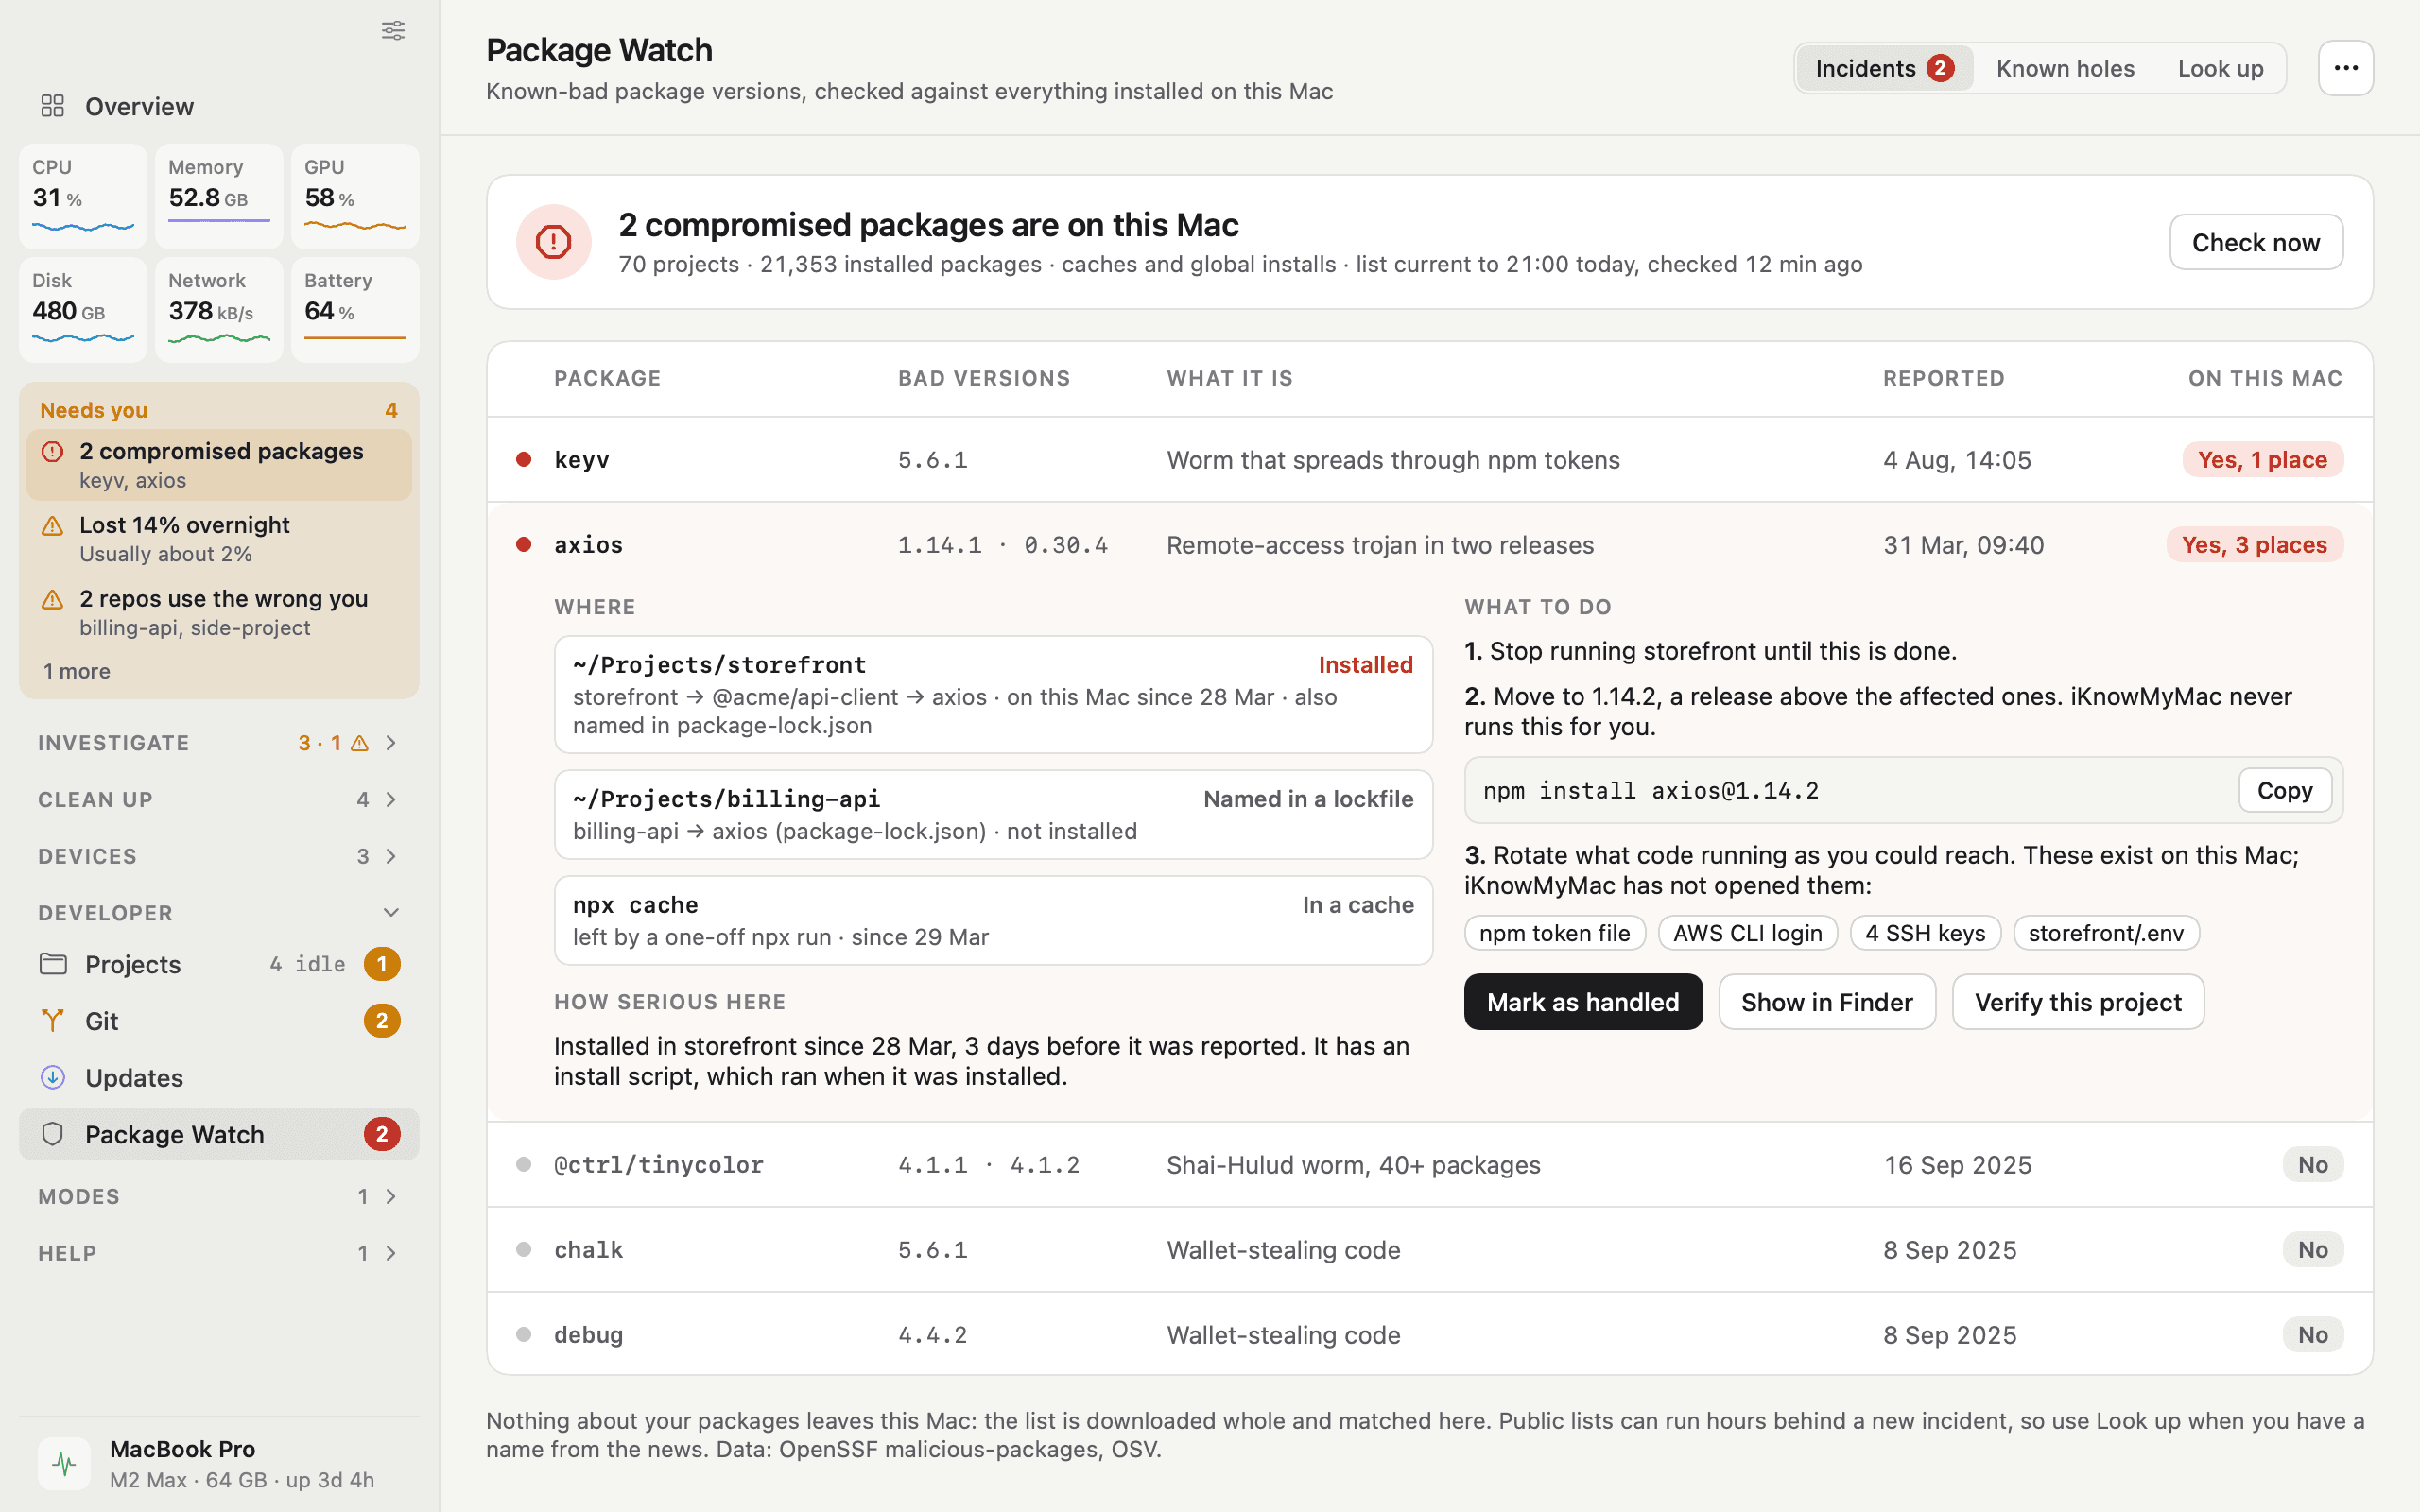Click the Overview grid icon

point(53,106)
